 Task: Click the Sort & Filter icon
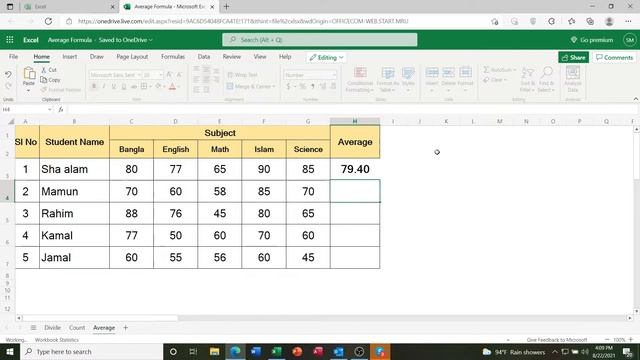tap(527, 73)
